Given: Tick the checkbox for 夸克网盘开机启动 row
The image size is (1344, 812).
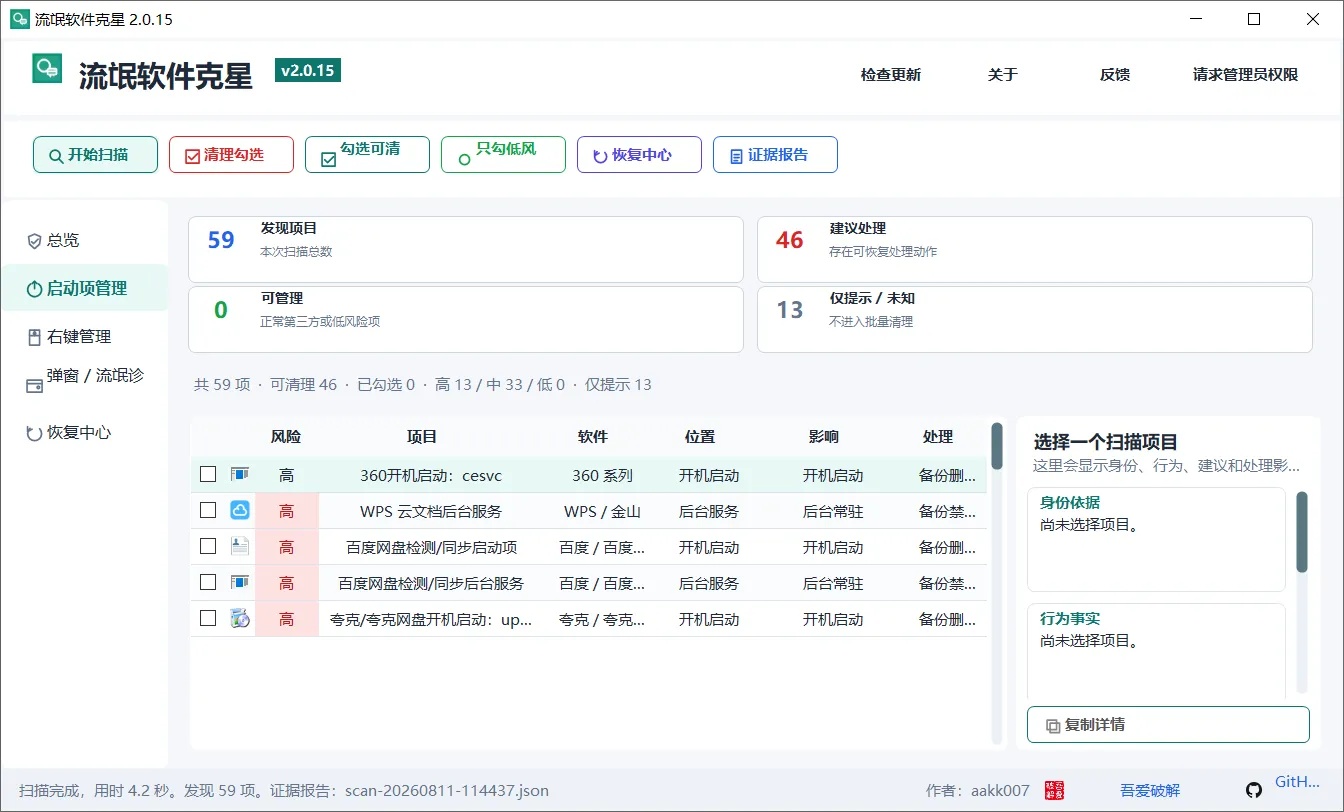Looking at the screenshot, I should 208,618.
